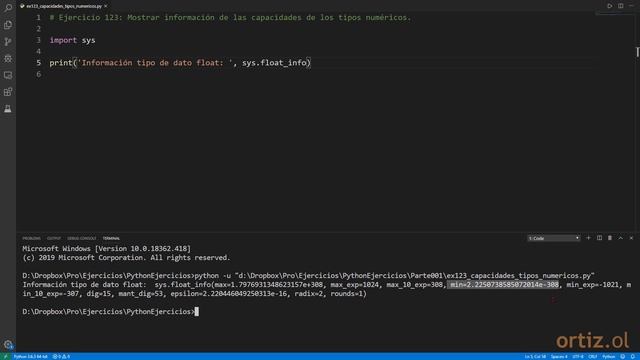640x360 pixels.
Task: Click 'Microsoft Windows [Version 10.0.18362.418]' line
Action: [x=107, y=249]
